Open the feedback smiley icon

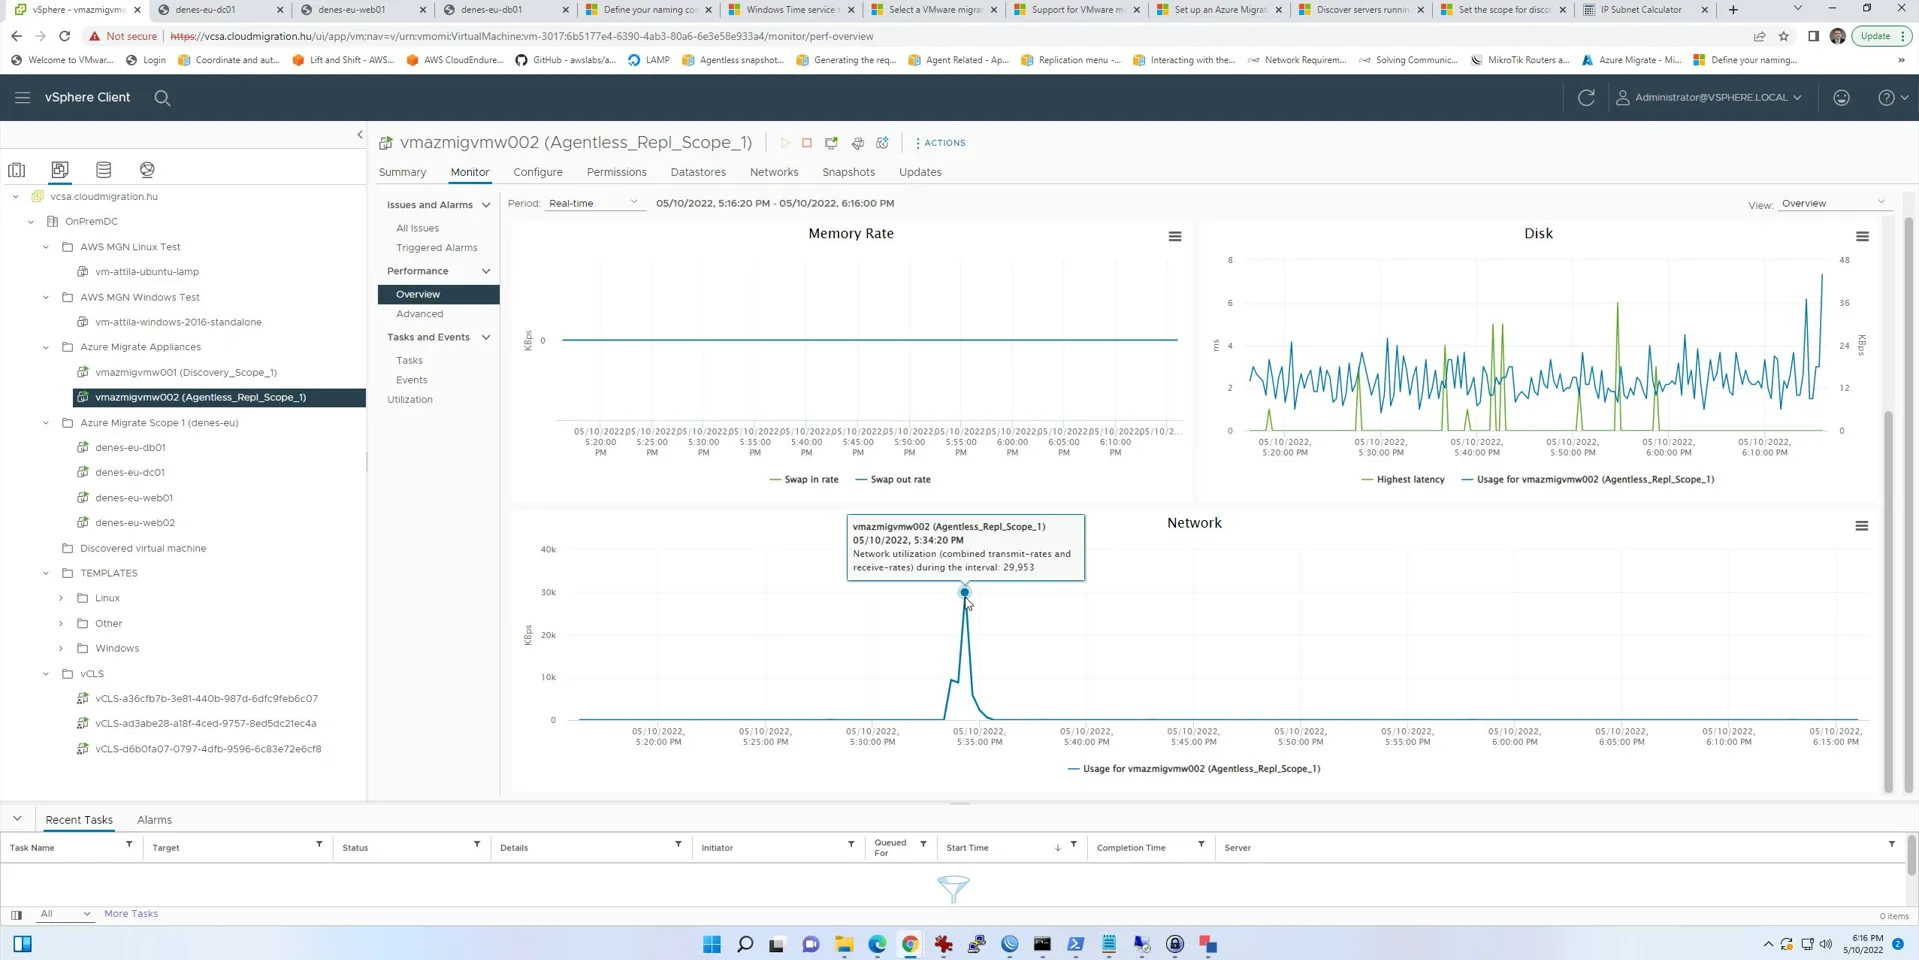[x=1841, y=97]
